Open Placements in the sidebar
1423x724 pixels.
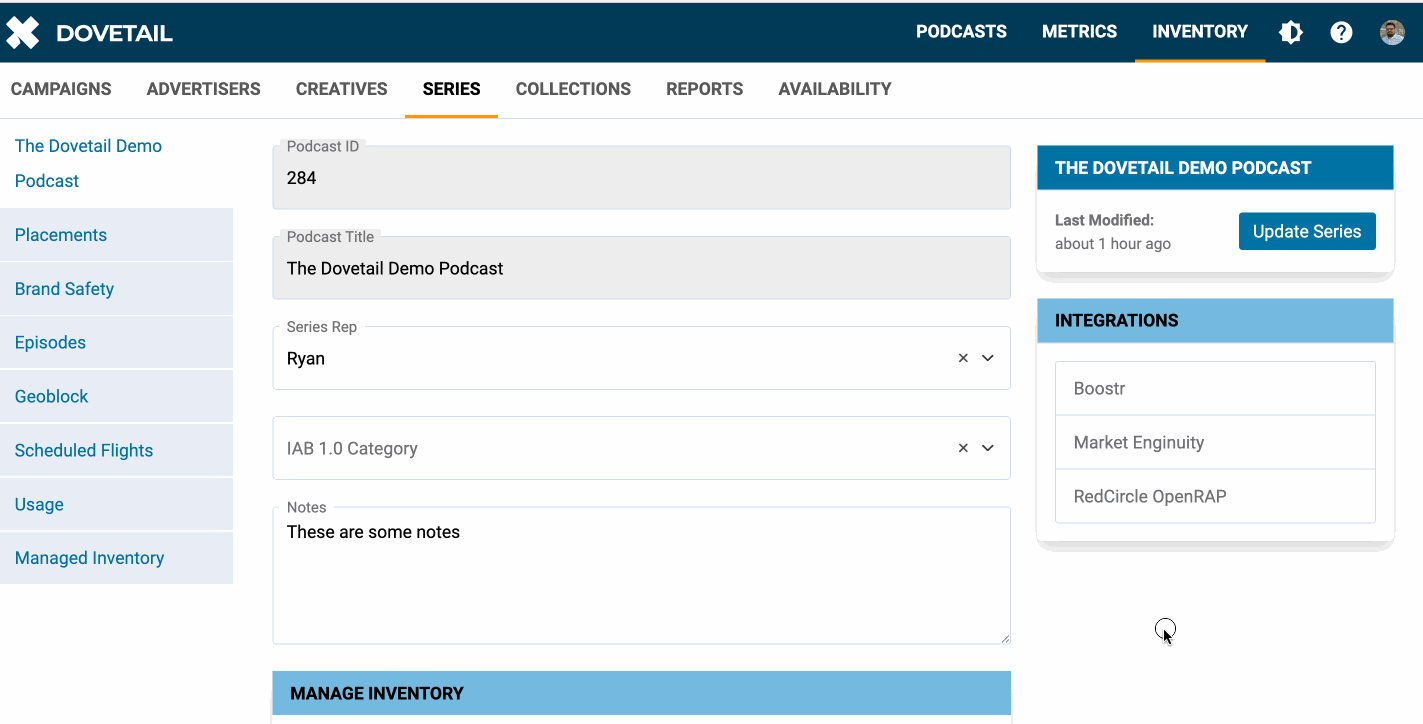[116, 235]
